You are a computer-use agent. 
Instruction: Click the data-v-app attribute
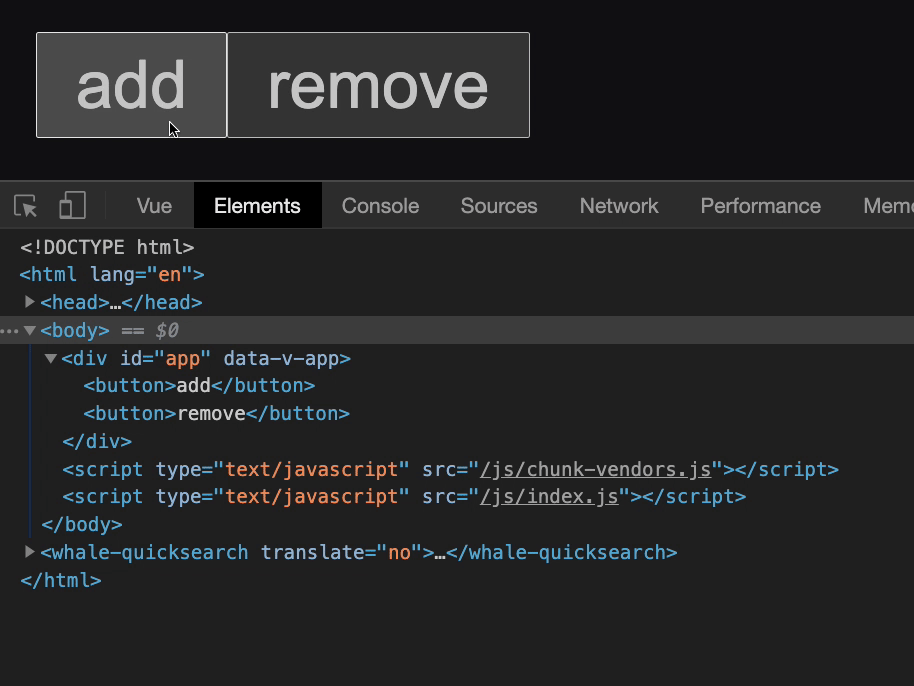[x=281, y=358]
